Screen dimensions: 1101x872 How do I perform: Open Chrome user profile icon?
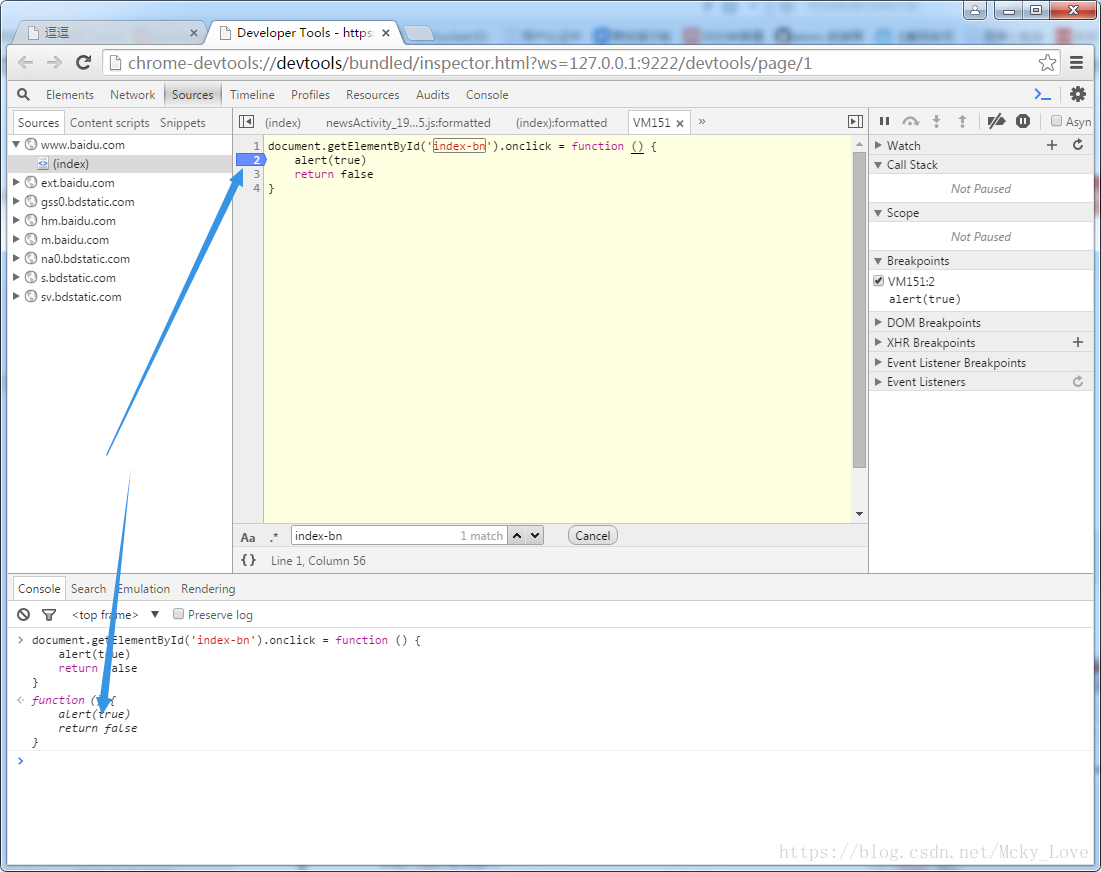pos(975,11)
